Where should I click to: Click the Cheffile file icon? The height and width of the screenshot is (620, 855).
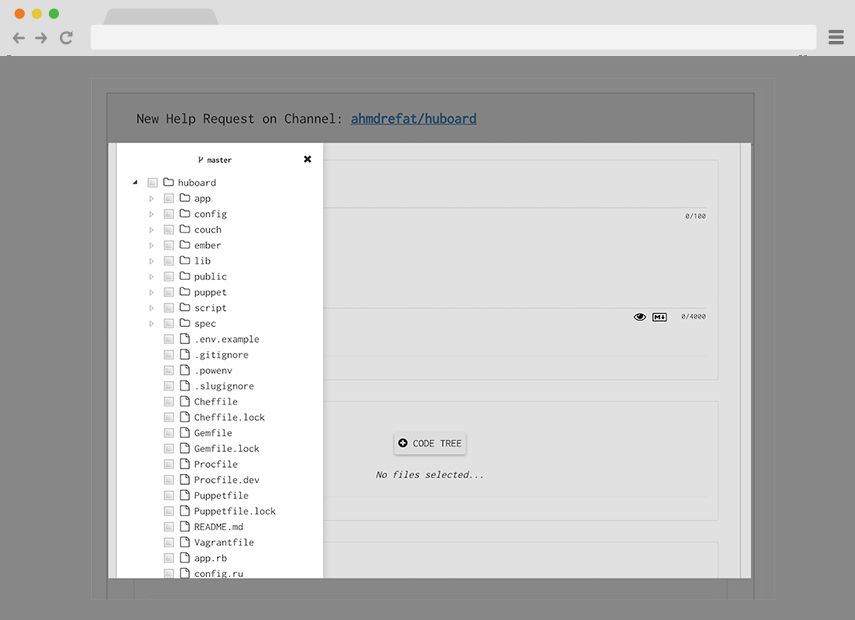[x=185, y=401]
